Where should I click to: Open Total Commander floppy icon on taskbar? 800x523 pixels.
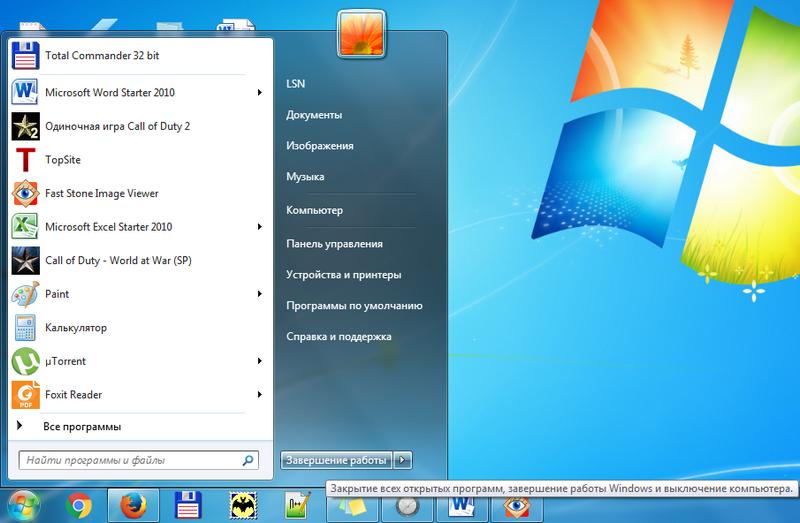[188, 506]
